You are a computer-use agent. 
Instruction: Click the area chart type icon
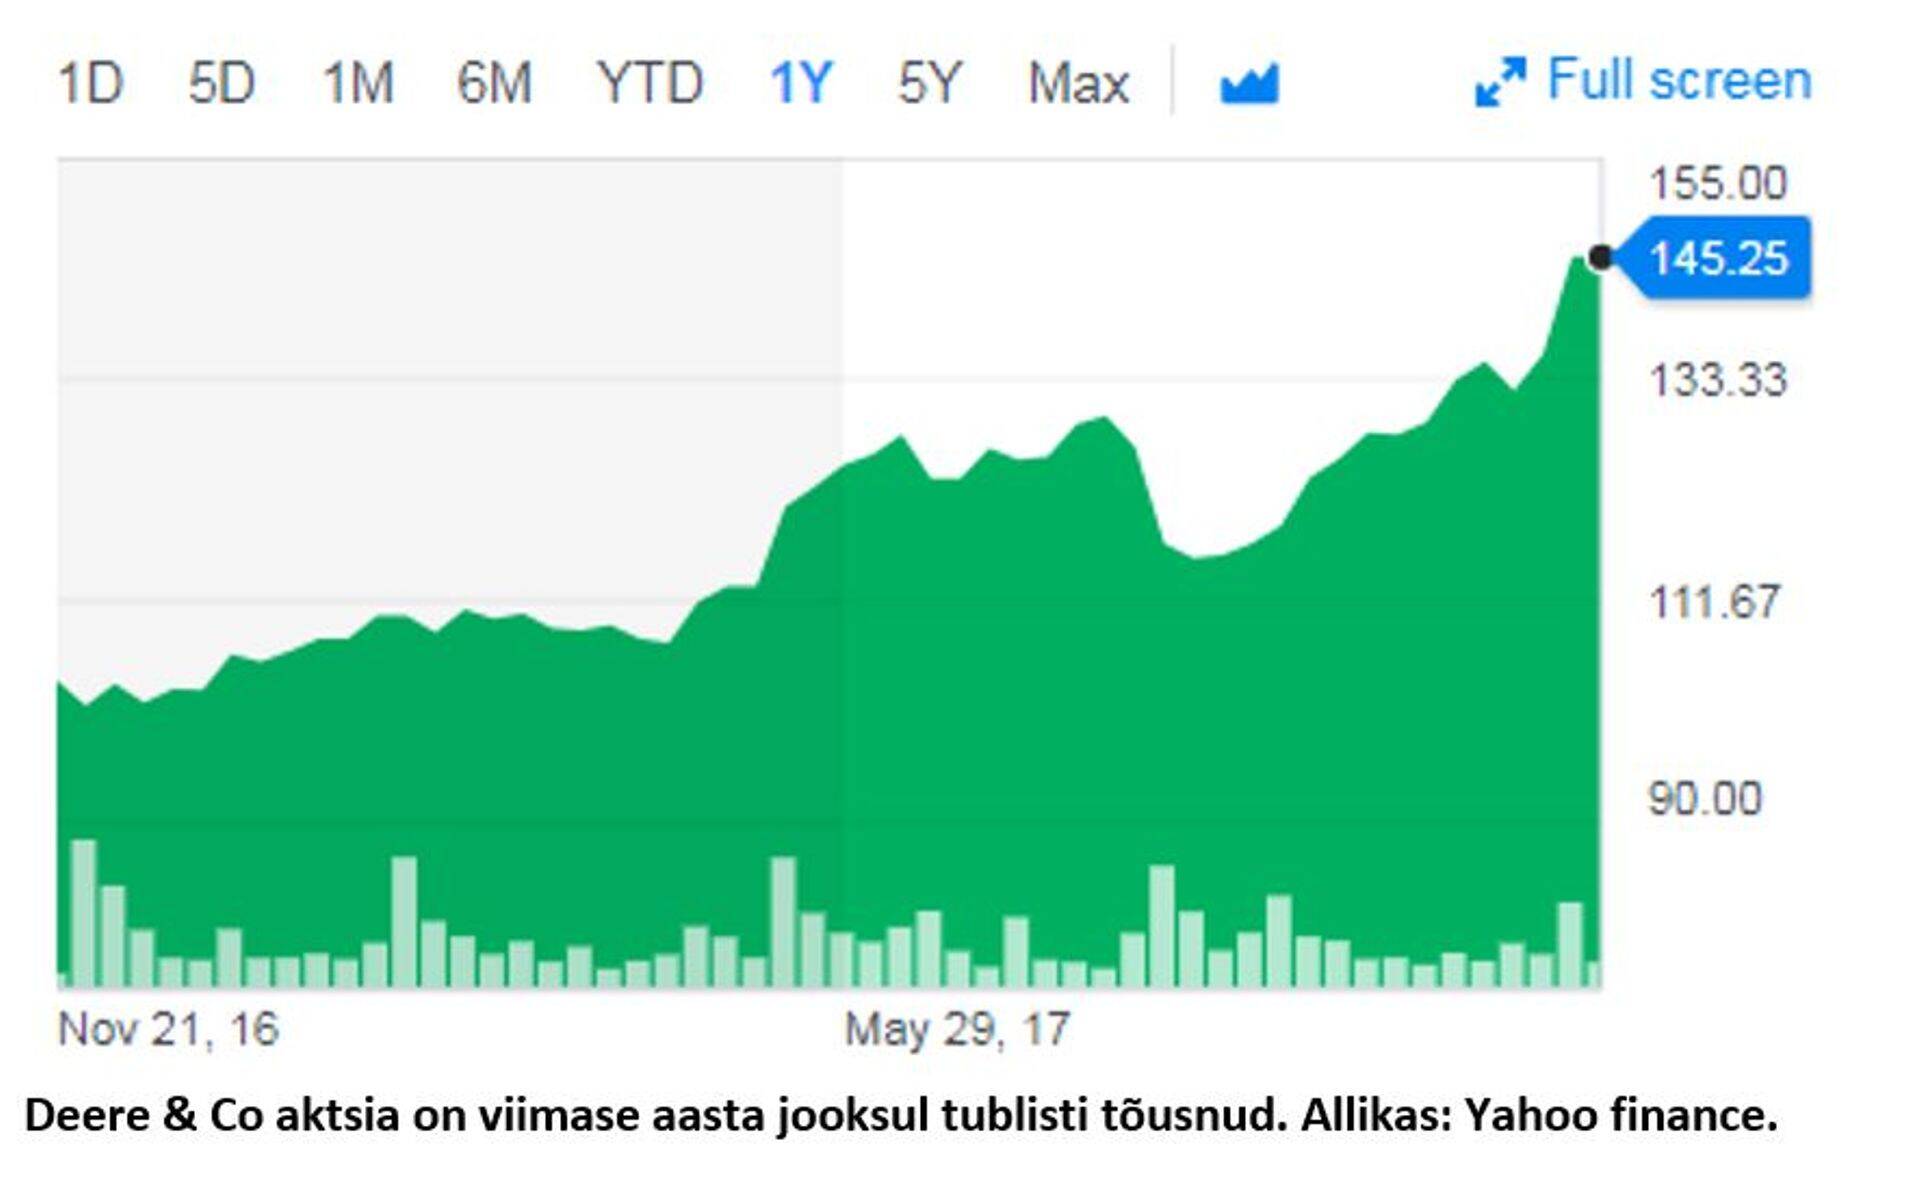point(1249,84)
